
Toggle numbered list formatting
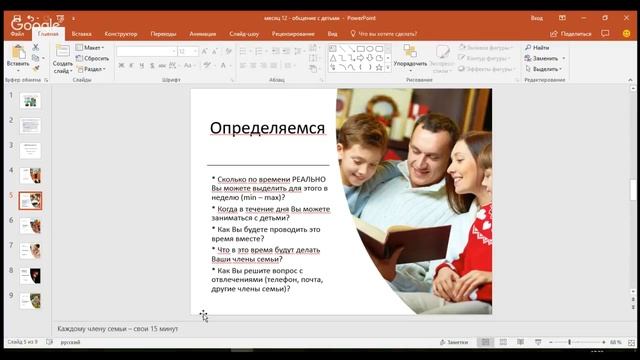[259, 51]
